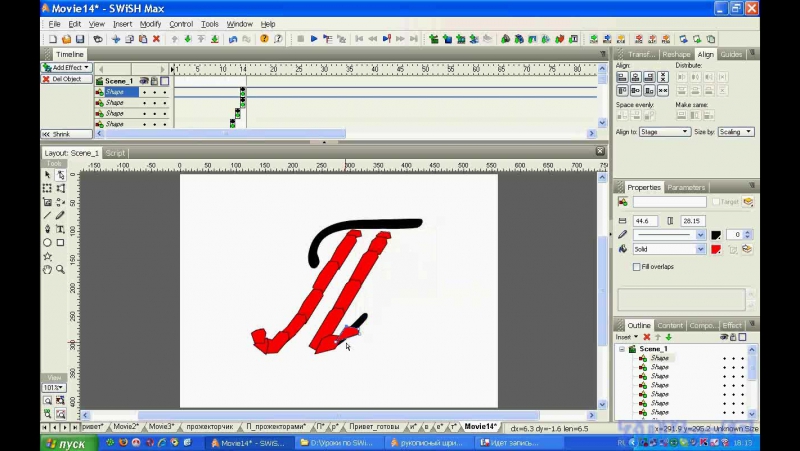Toggle the Target checkbox in Properties

(x=716, y=202)
